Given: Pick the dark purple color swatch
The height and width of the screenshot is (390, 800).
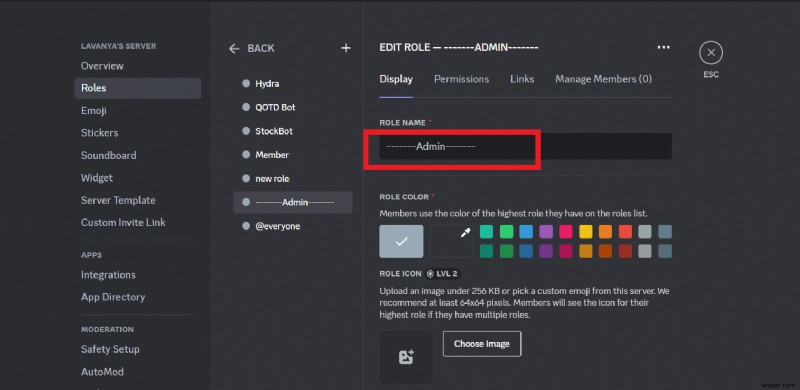Looking at the screenshot, I should 546,251.
